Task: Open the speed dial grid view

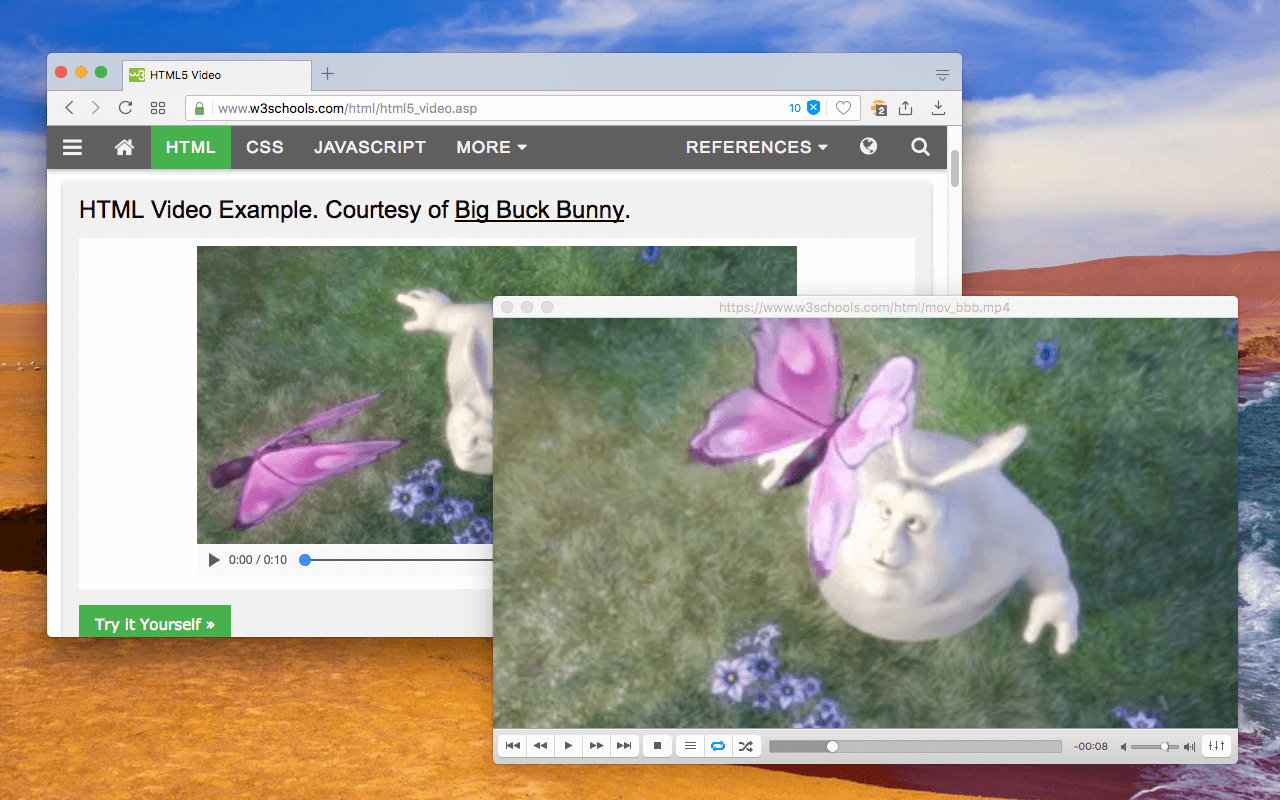Action: pyautogui.click(x=158, y=108)
